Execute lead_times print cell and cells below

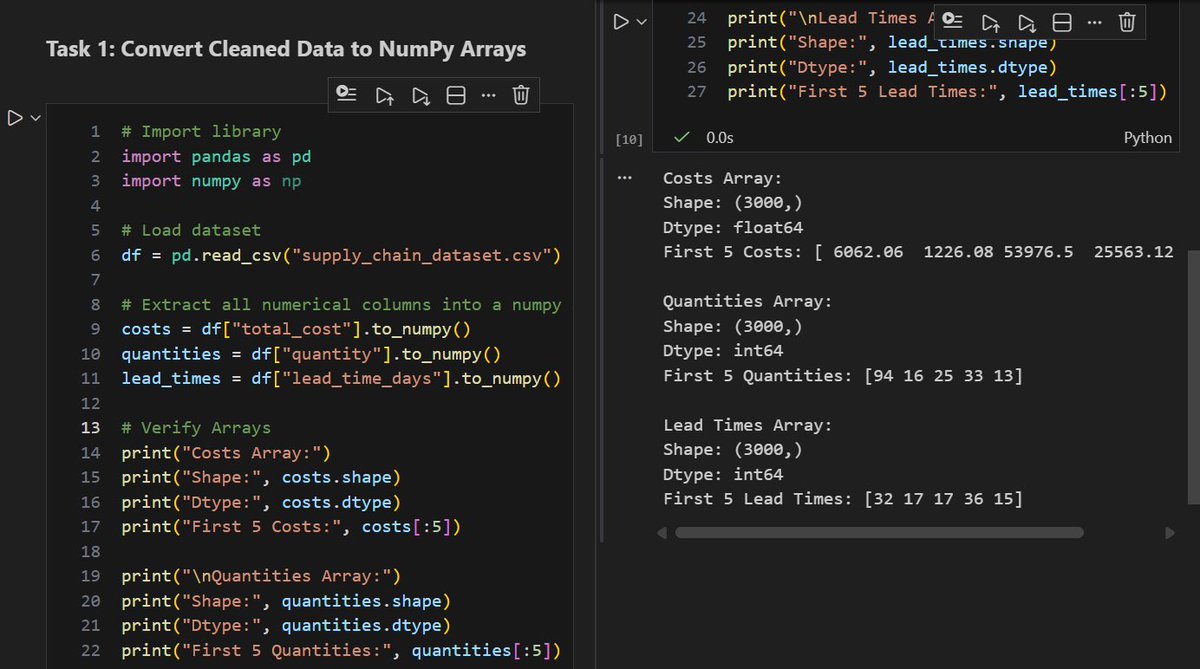(1026, 21)
